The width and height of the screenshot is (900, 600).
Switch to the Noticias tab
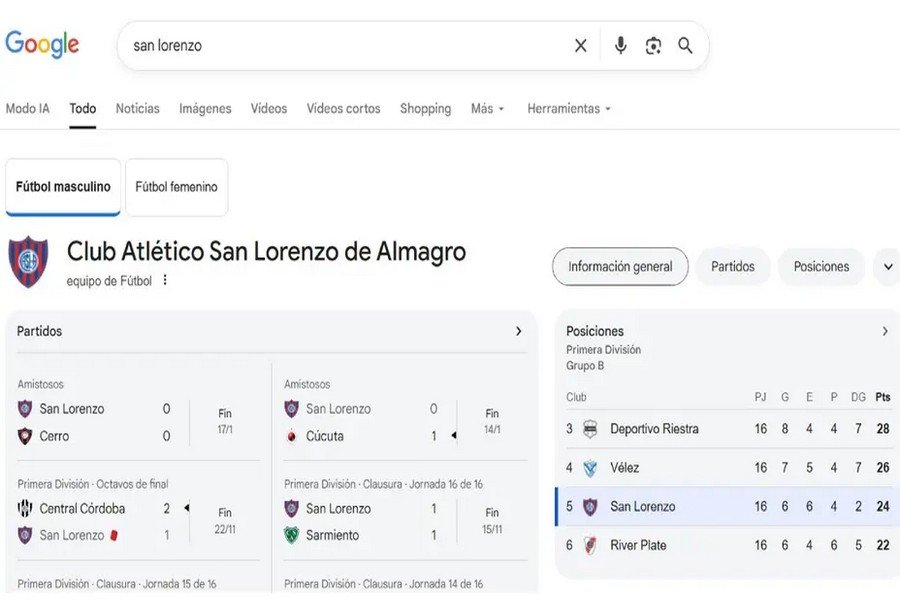137,109
